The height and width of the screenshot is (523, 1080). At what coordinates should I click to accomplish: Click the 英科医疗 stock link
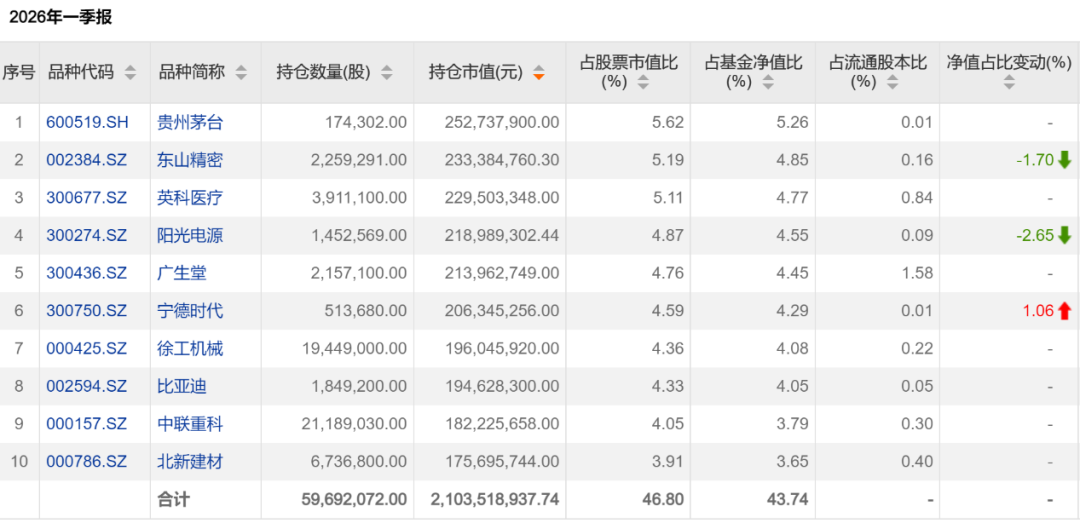(190, 198)
